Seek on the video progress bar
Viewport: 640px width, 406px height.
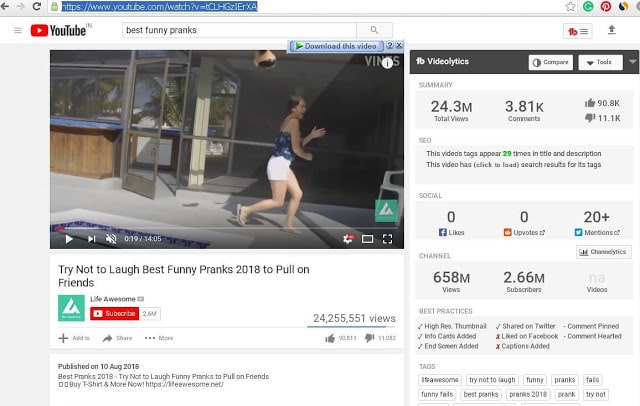pyautogui.click(x=227, y=228)
